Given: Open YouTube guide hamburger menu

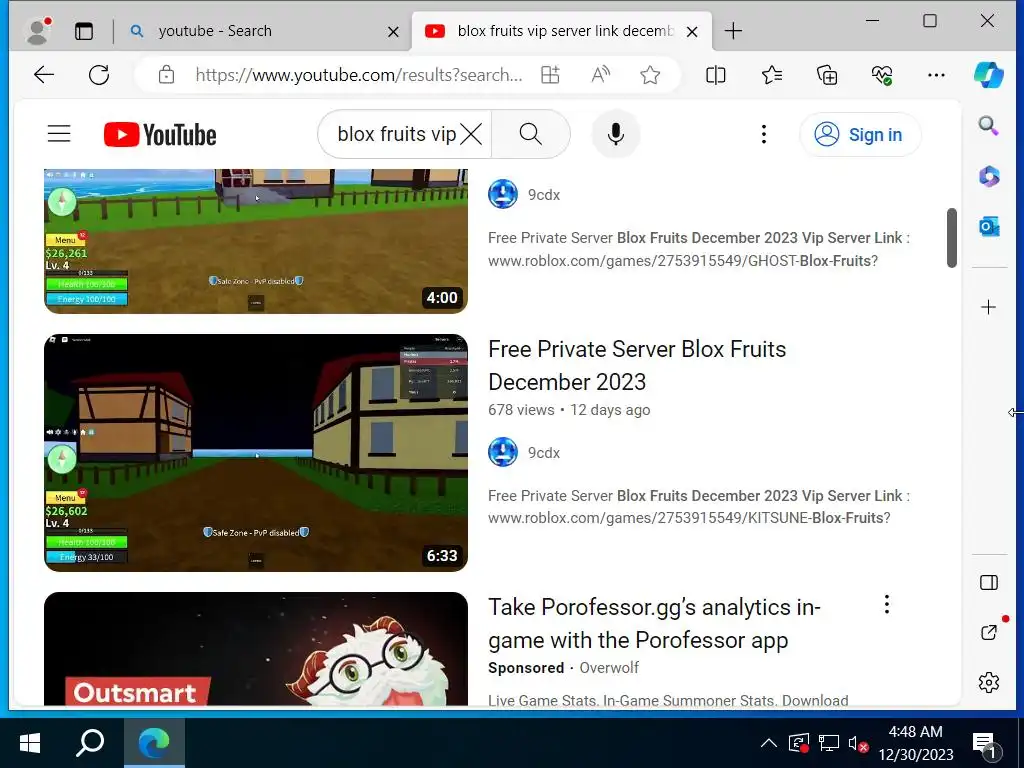Looking at the screenshot, I should (x=59, y=134).
